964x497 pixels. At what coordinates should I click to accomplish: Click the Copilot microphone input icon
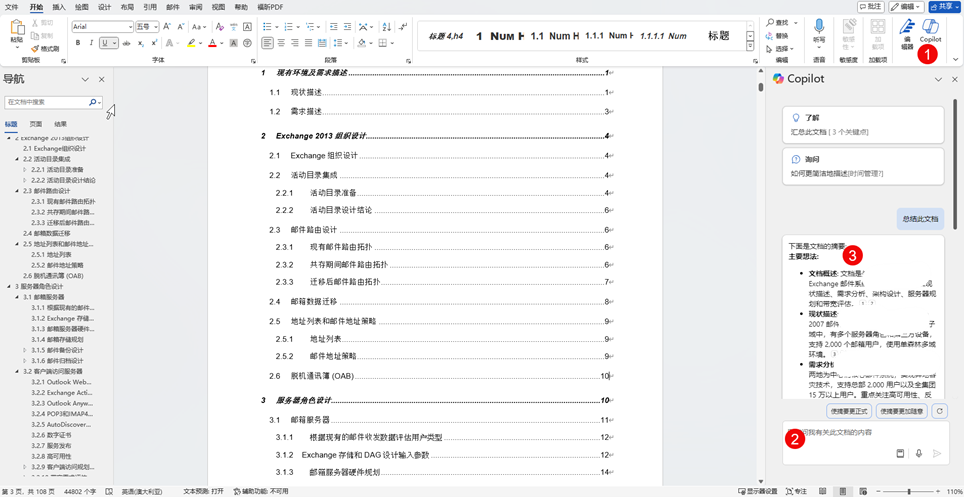(x=919, y=453)
